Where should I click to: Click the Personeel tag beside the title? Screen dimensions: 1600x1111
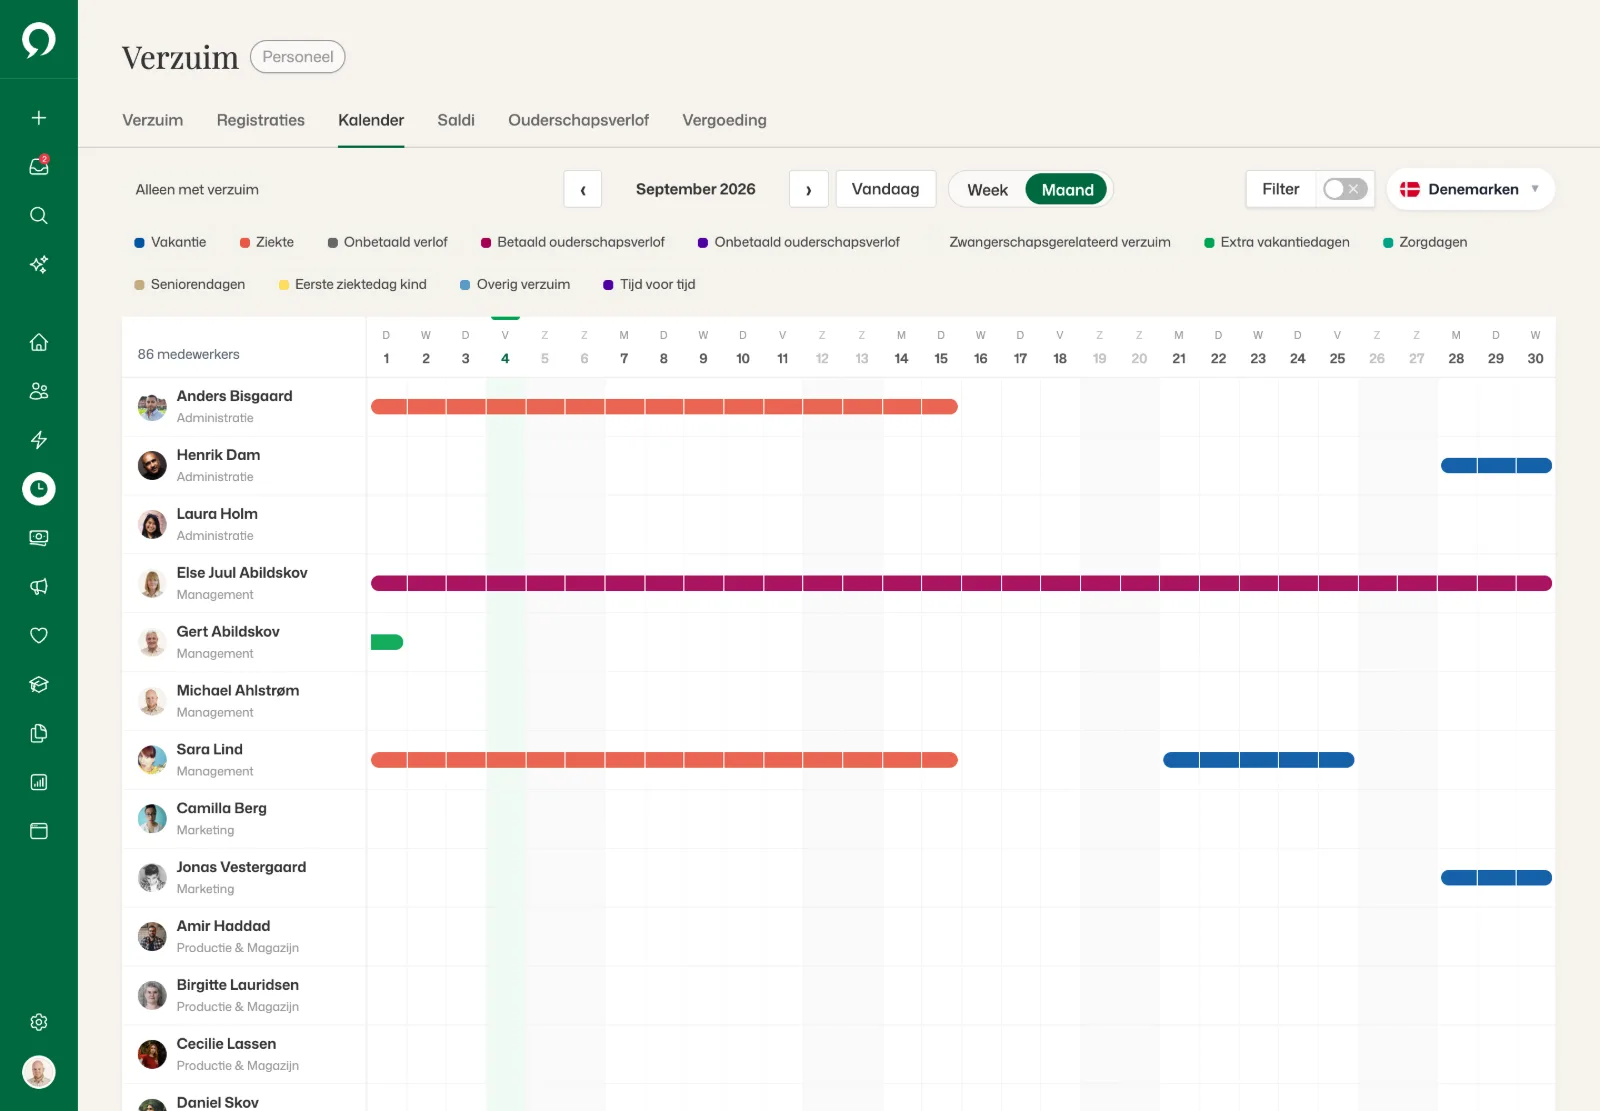pyautogui.click(x=298, y=57)
